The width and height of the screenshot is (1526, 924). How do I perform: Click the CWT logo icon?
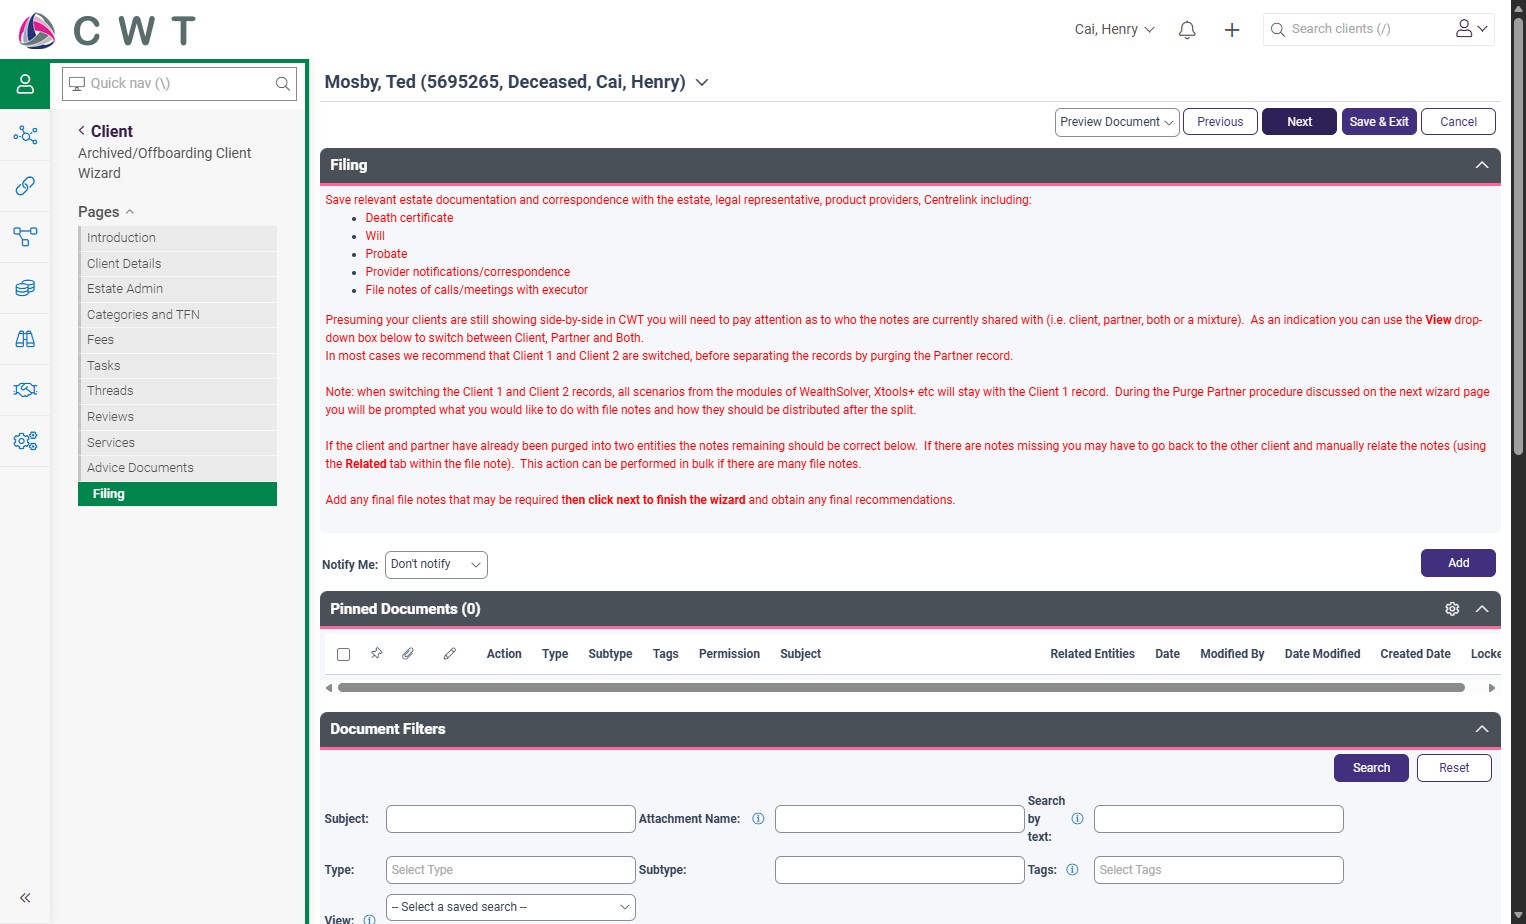coord(37,31)
